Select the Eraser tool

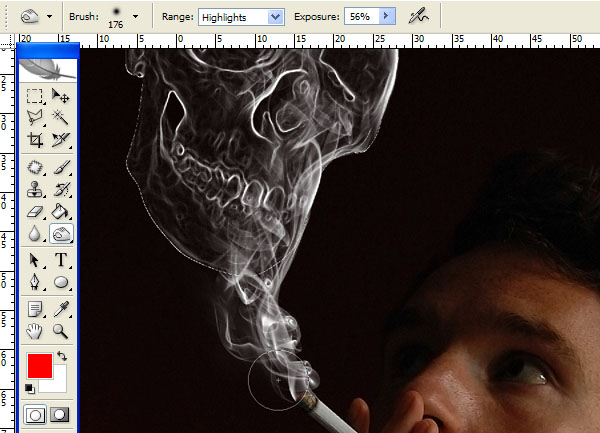tap(35, 212)
